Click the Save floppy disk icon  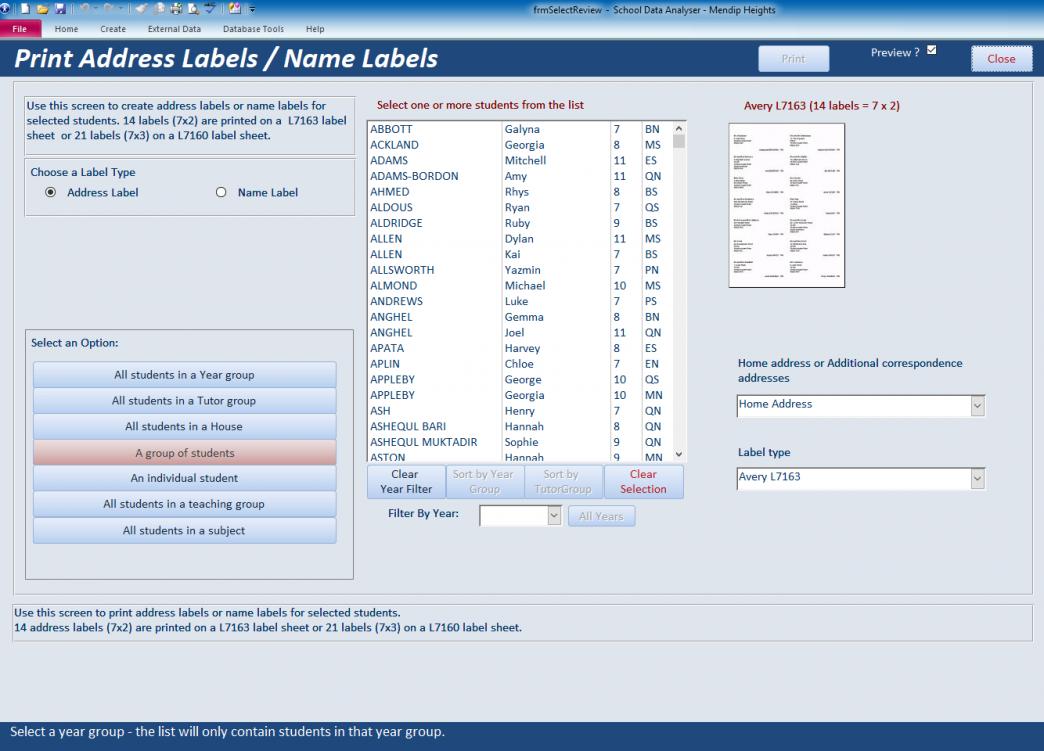coord(60,9)
